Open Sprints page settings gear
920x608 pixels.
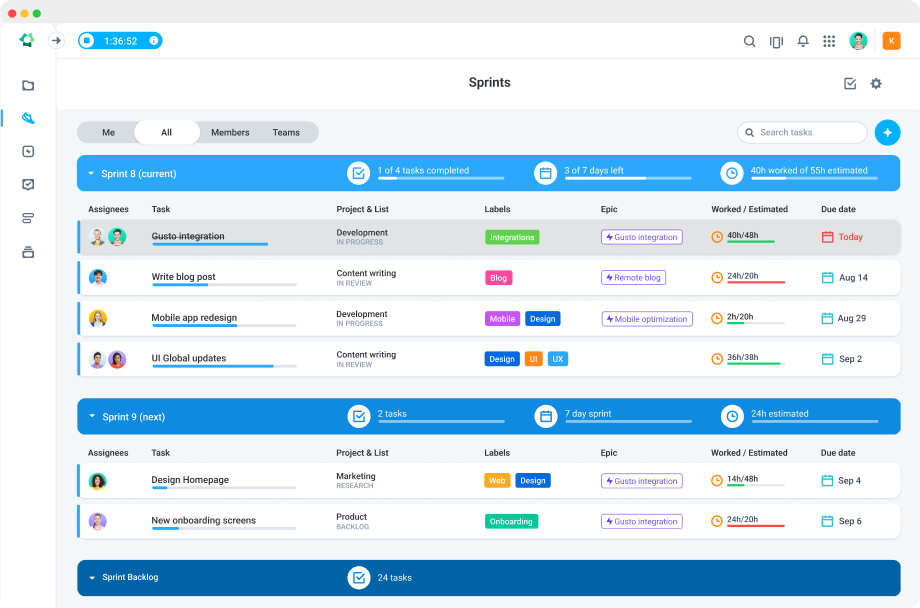pos(876,84)
